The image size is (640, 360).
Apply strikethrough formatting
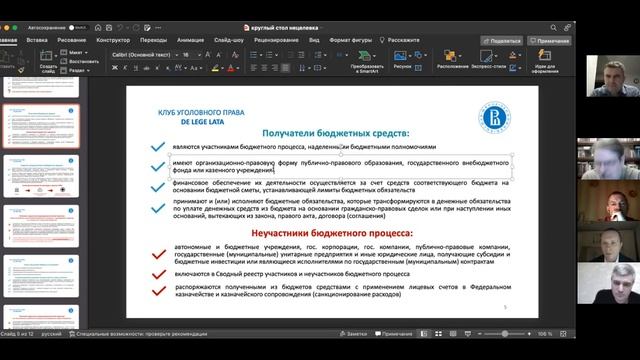tap(147, 68)
